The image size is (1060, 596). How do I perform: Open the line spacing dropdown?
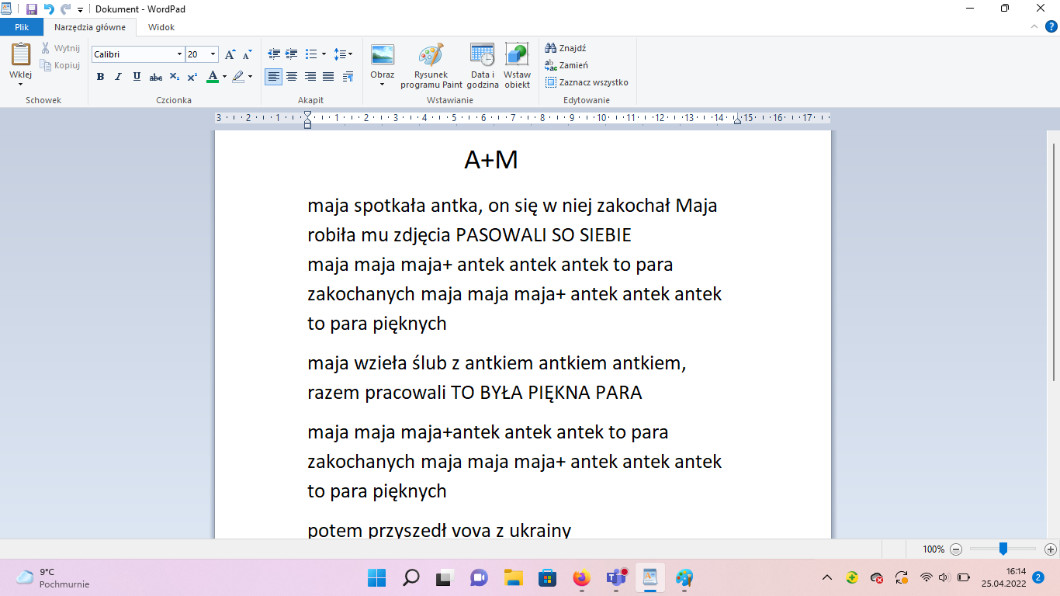pyautogui.click(x=342, y=54)
